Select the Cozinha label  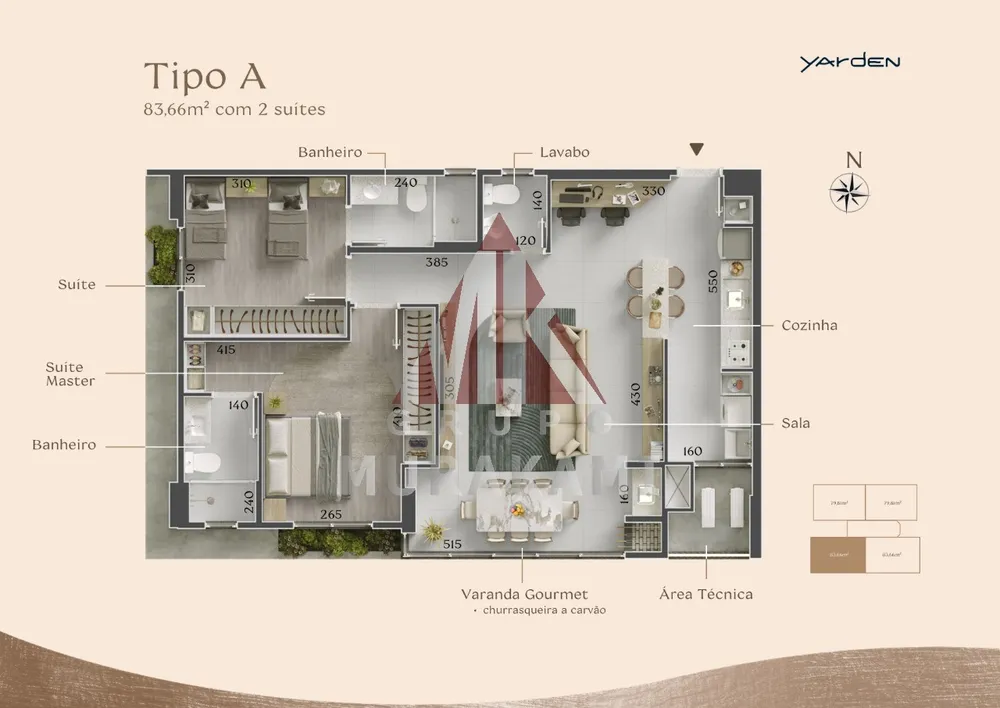809,325
